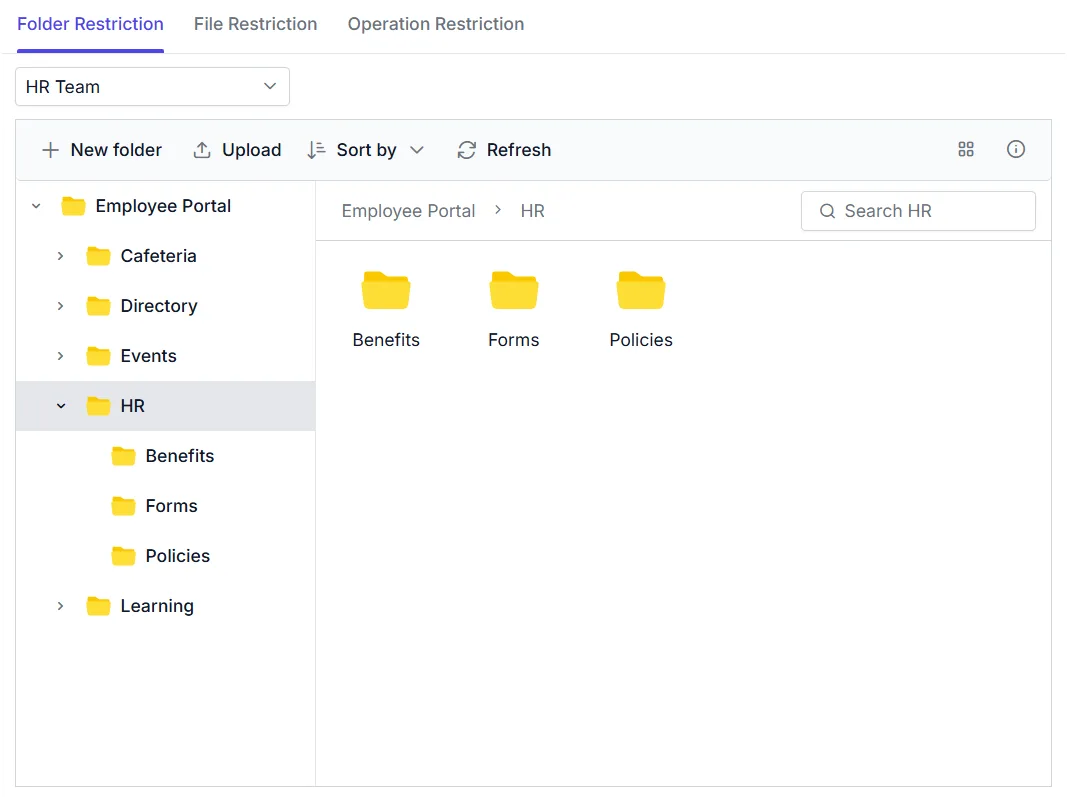Click the Directory folder icon in tree
This screenshot has height=797, width=1067.
click(98, 306)
